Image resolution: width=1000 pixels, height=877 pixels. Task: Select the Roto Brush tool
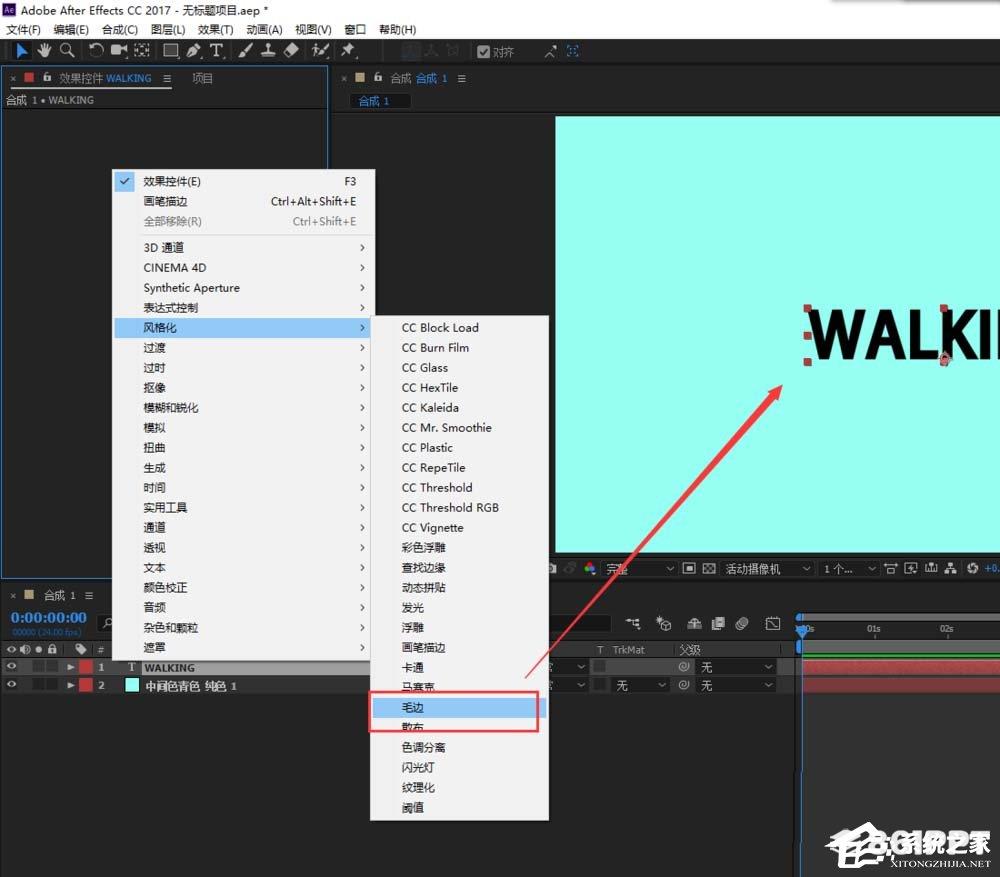320,50
